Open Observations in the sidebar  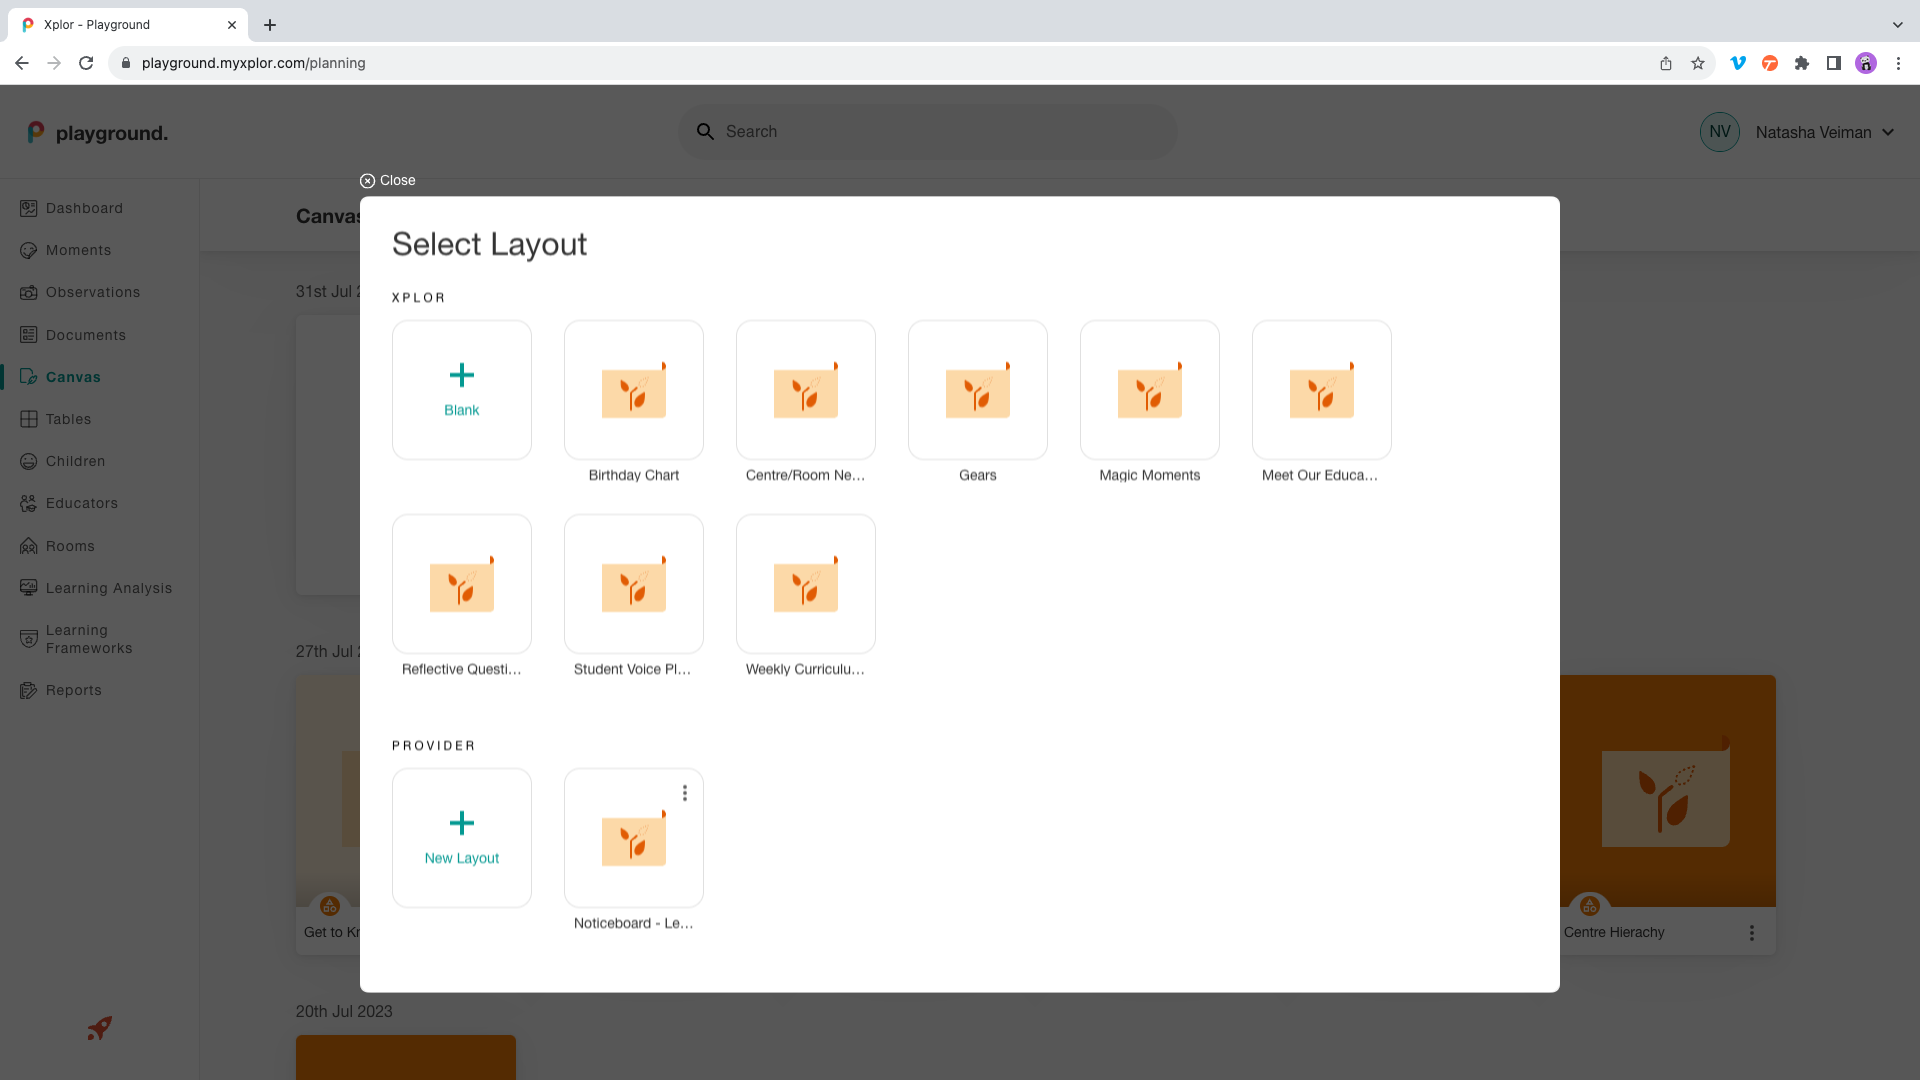pos(92,292)
